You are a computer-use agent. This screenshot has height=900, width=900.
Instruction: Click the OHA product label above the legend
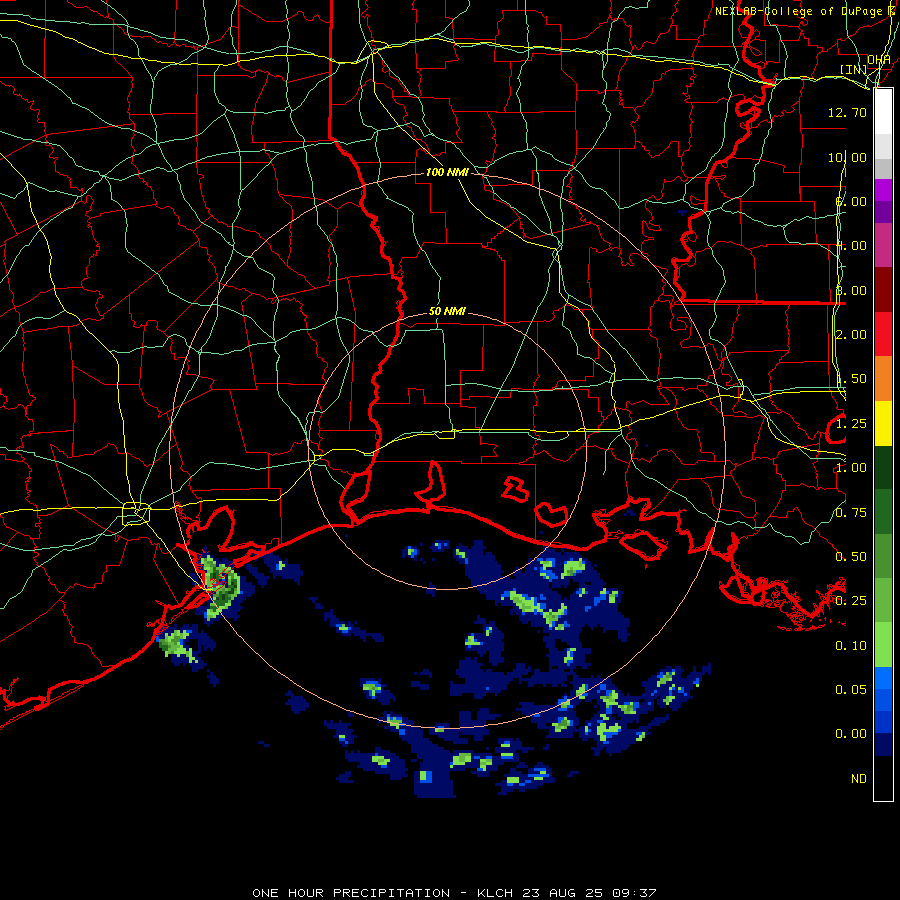879,60
